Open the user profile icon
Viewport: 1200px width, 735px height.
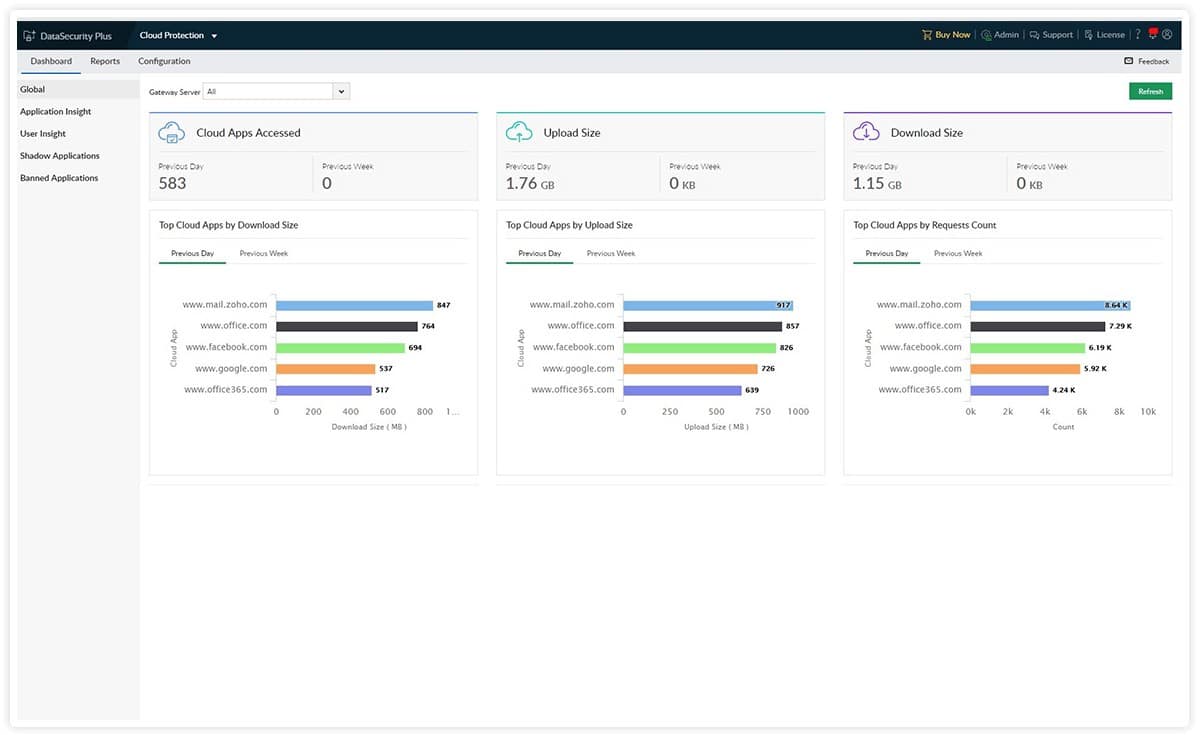[1167, 35]
